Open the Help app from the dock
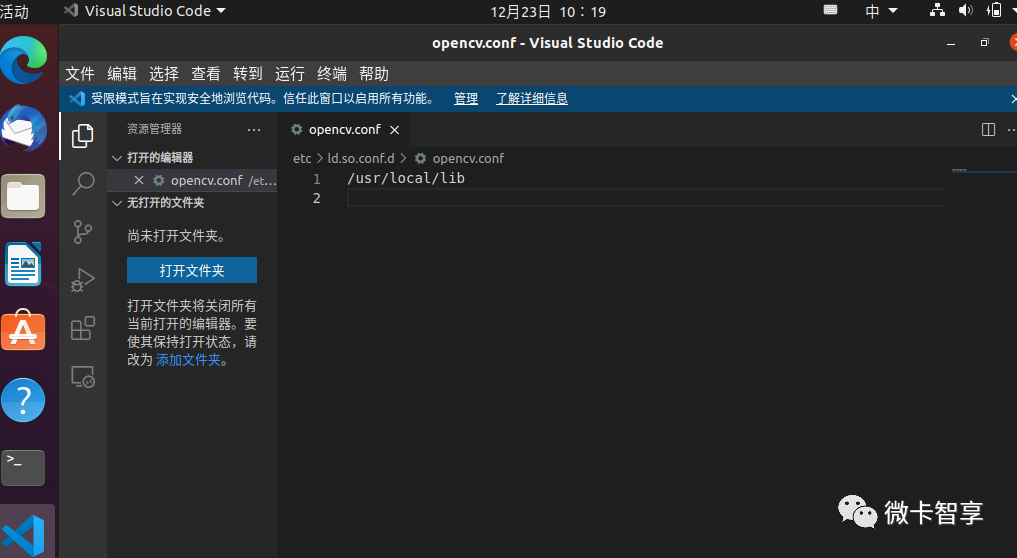Viewport: 1017px width, 558px height. click(x=23, y=400)
